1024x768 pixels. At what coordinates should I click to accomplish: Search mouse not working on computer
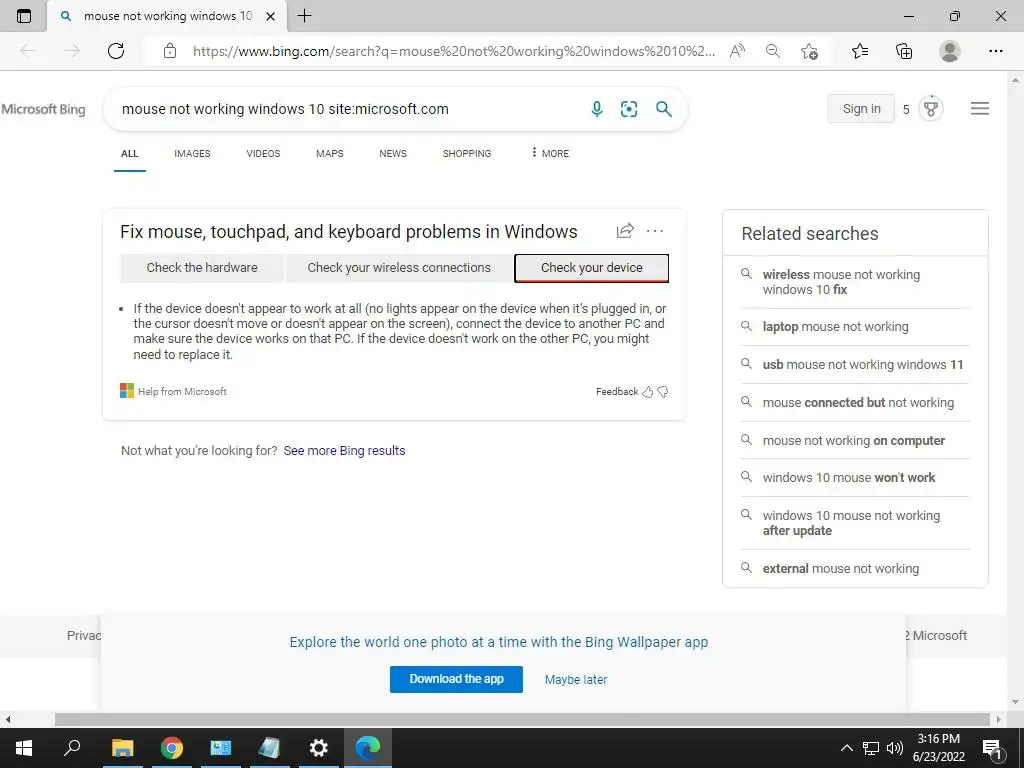854,440
